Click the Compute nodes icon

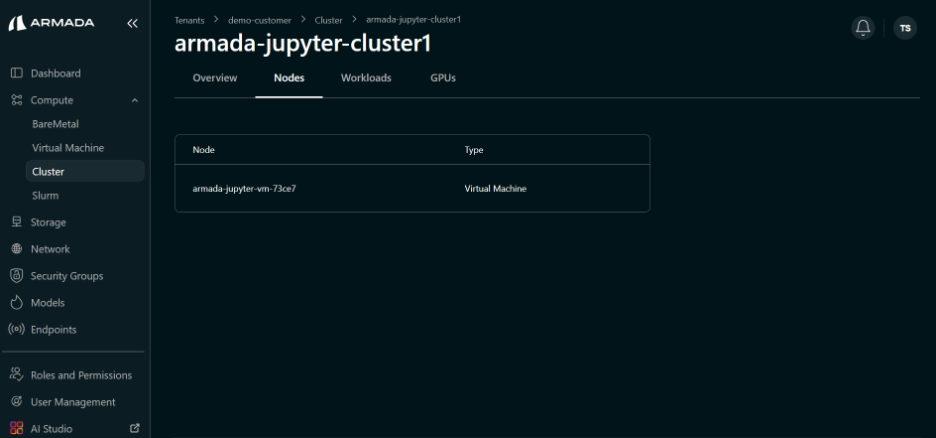point(17,100)
